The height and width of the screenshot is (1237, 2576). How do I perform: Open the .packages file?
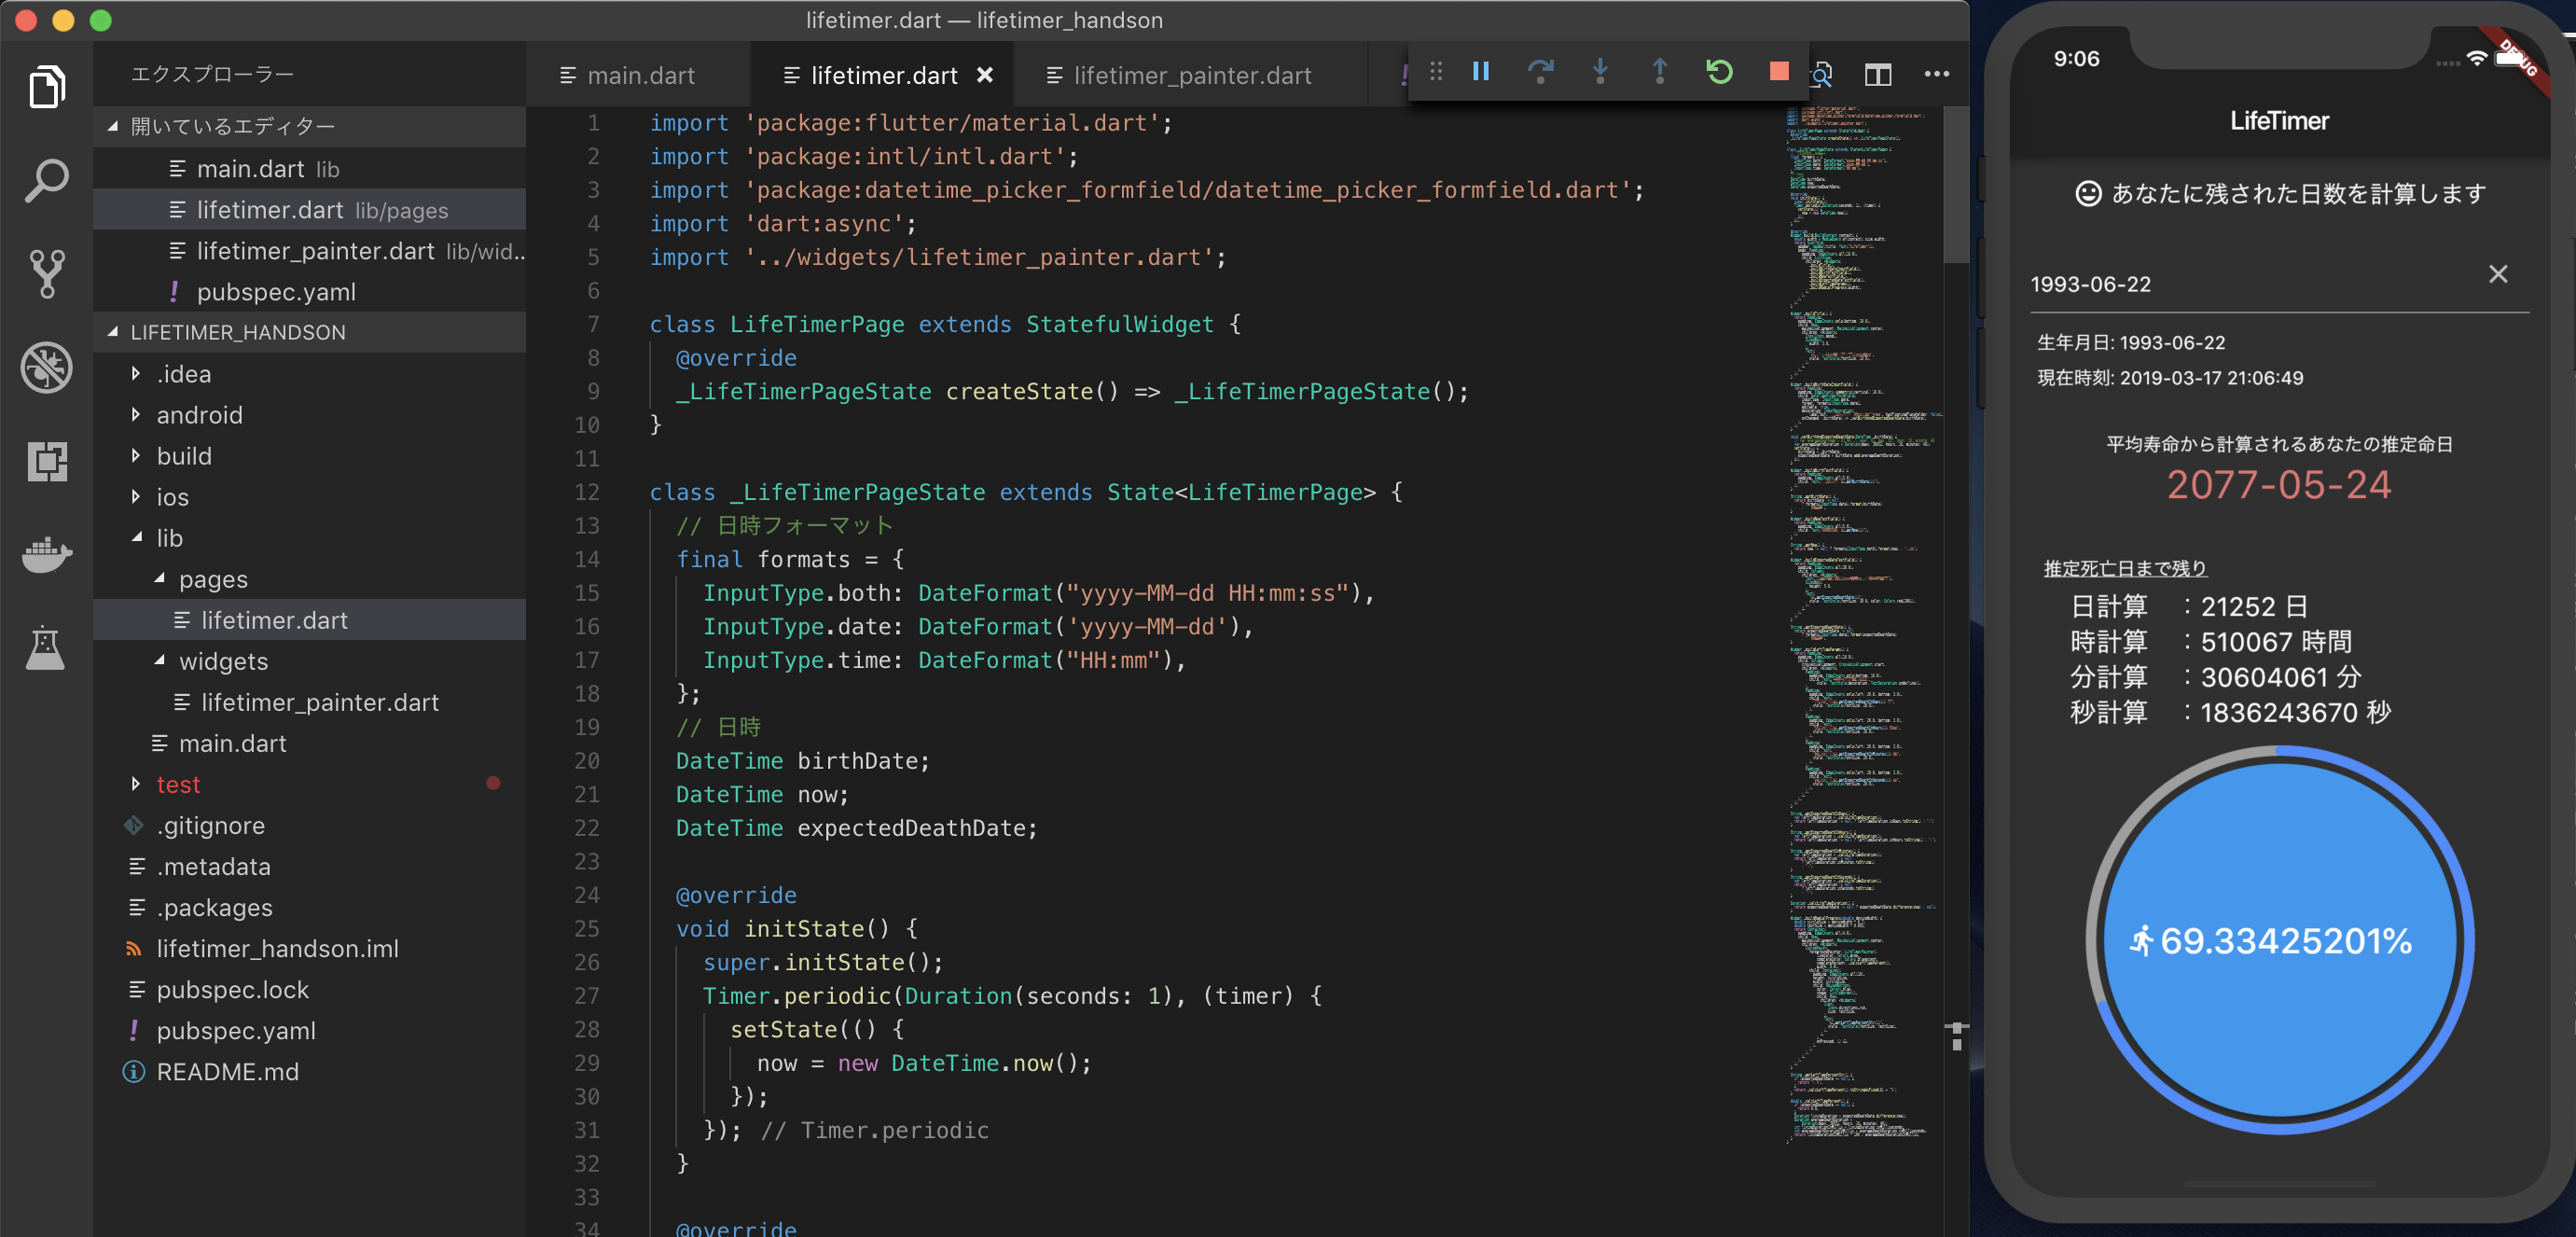(x=310, y=908)
